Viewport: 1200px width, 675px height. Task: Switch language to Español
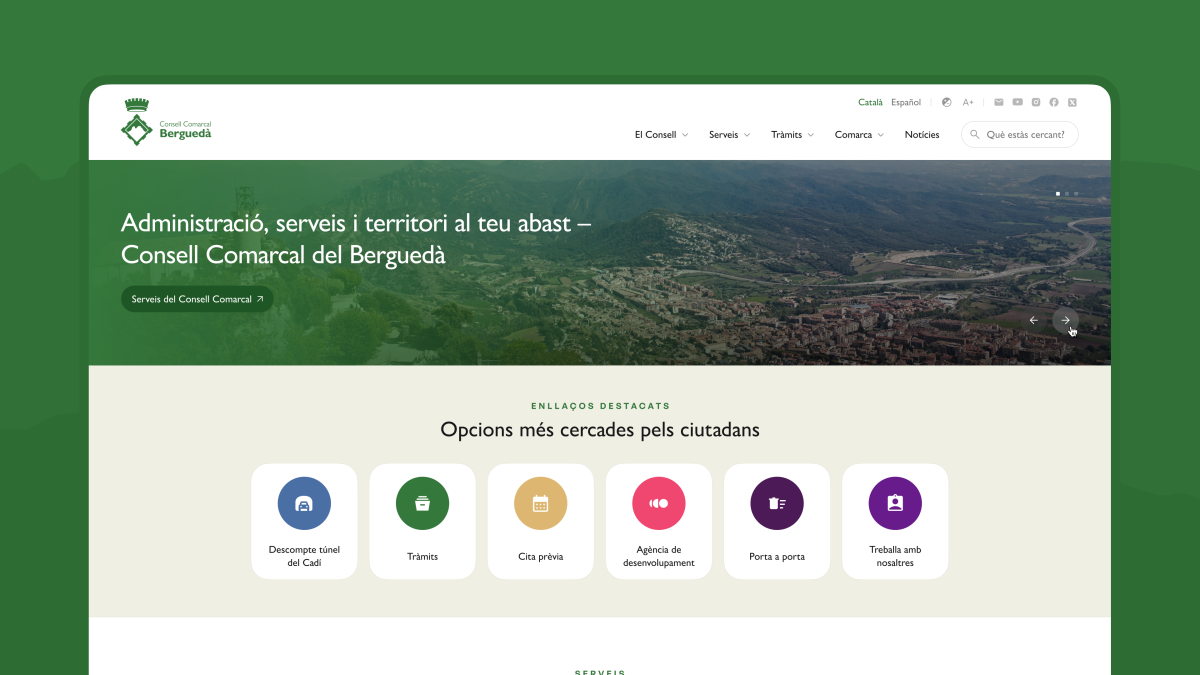point(906,102)
